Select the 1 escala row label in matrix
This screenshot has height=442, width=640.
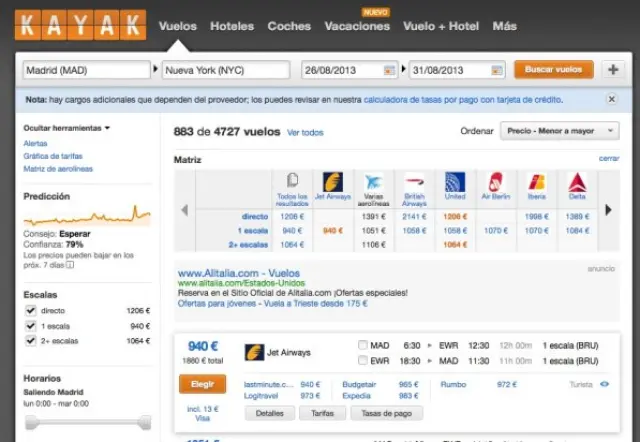tap(253, 231)
